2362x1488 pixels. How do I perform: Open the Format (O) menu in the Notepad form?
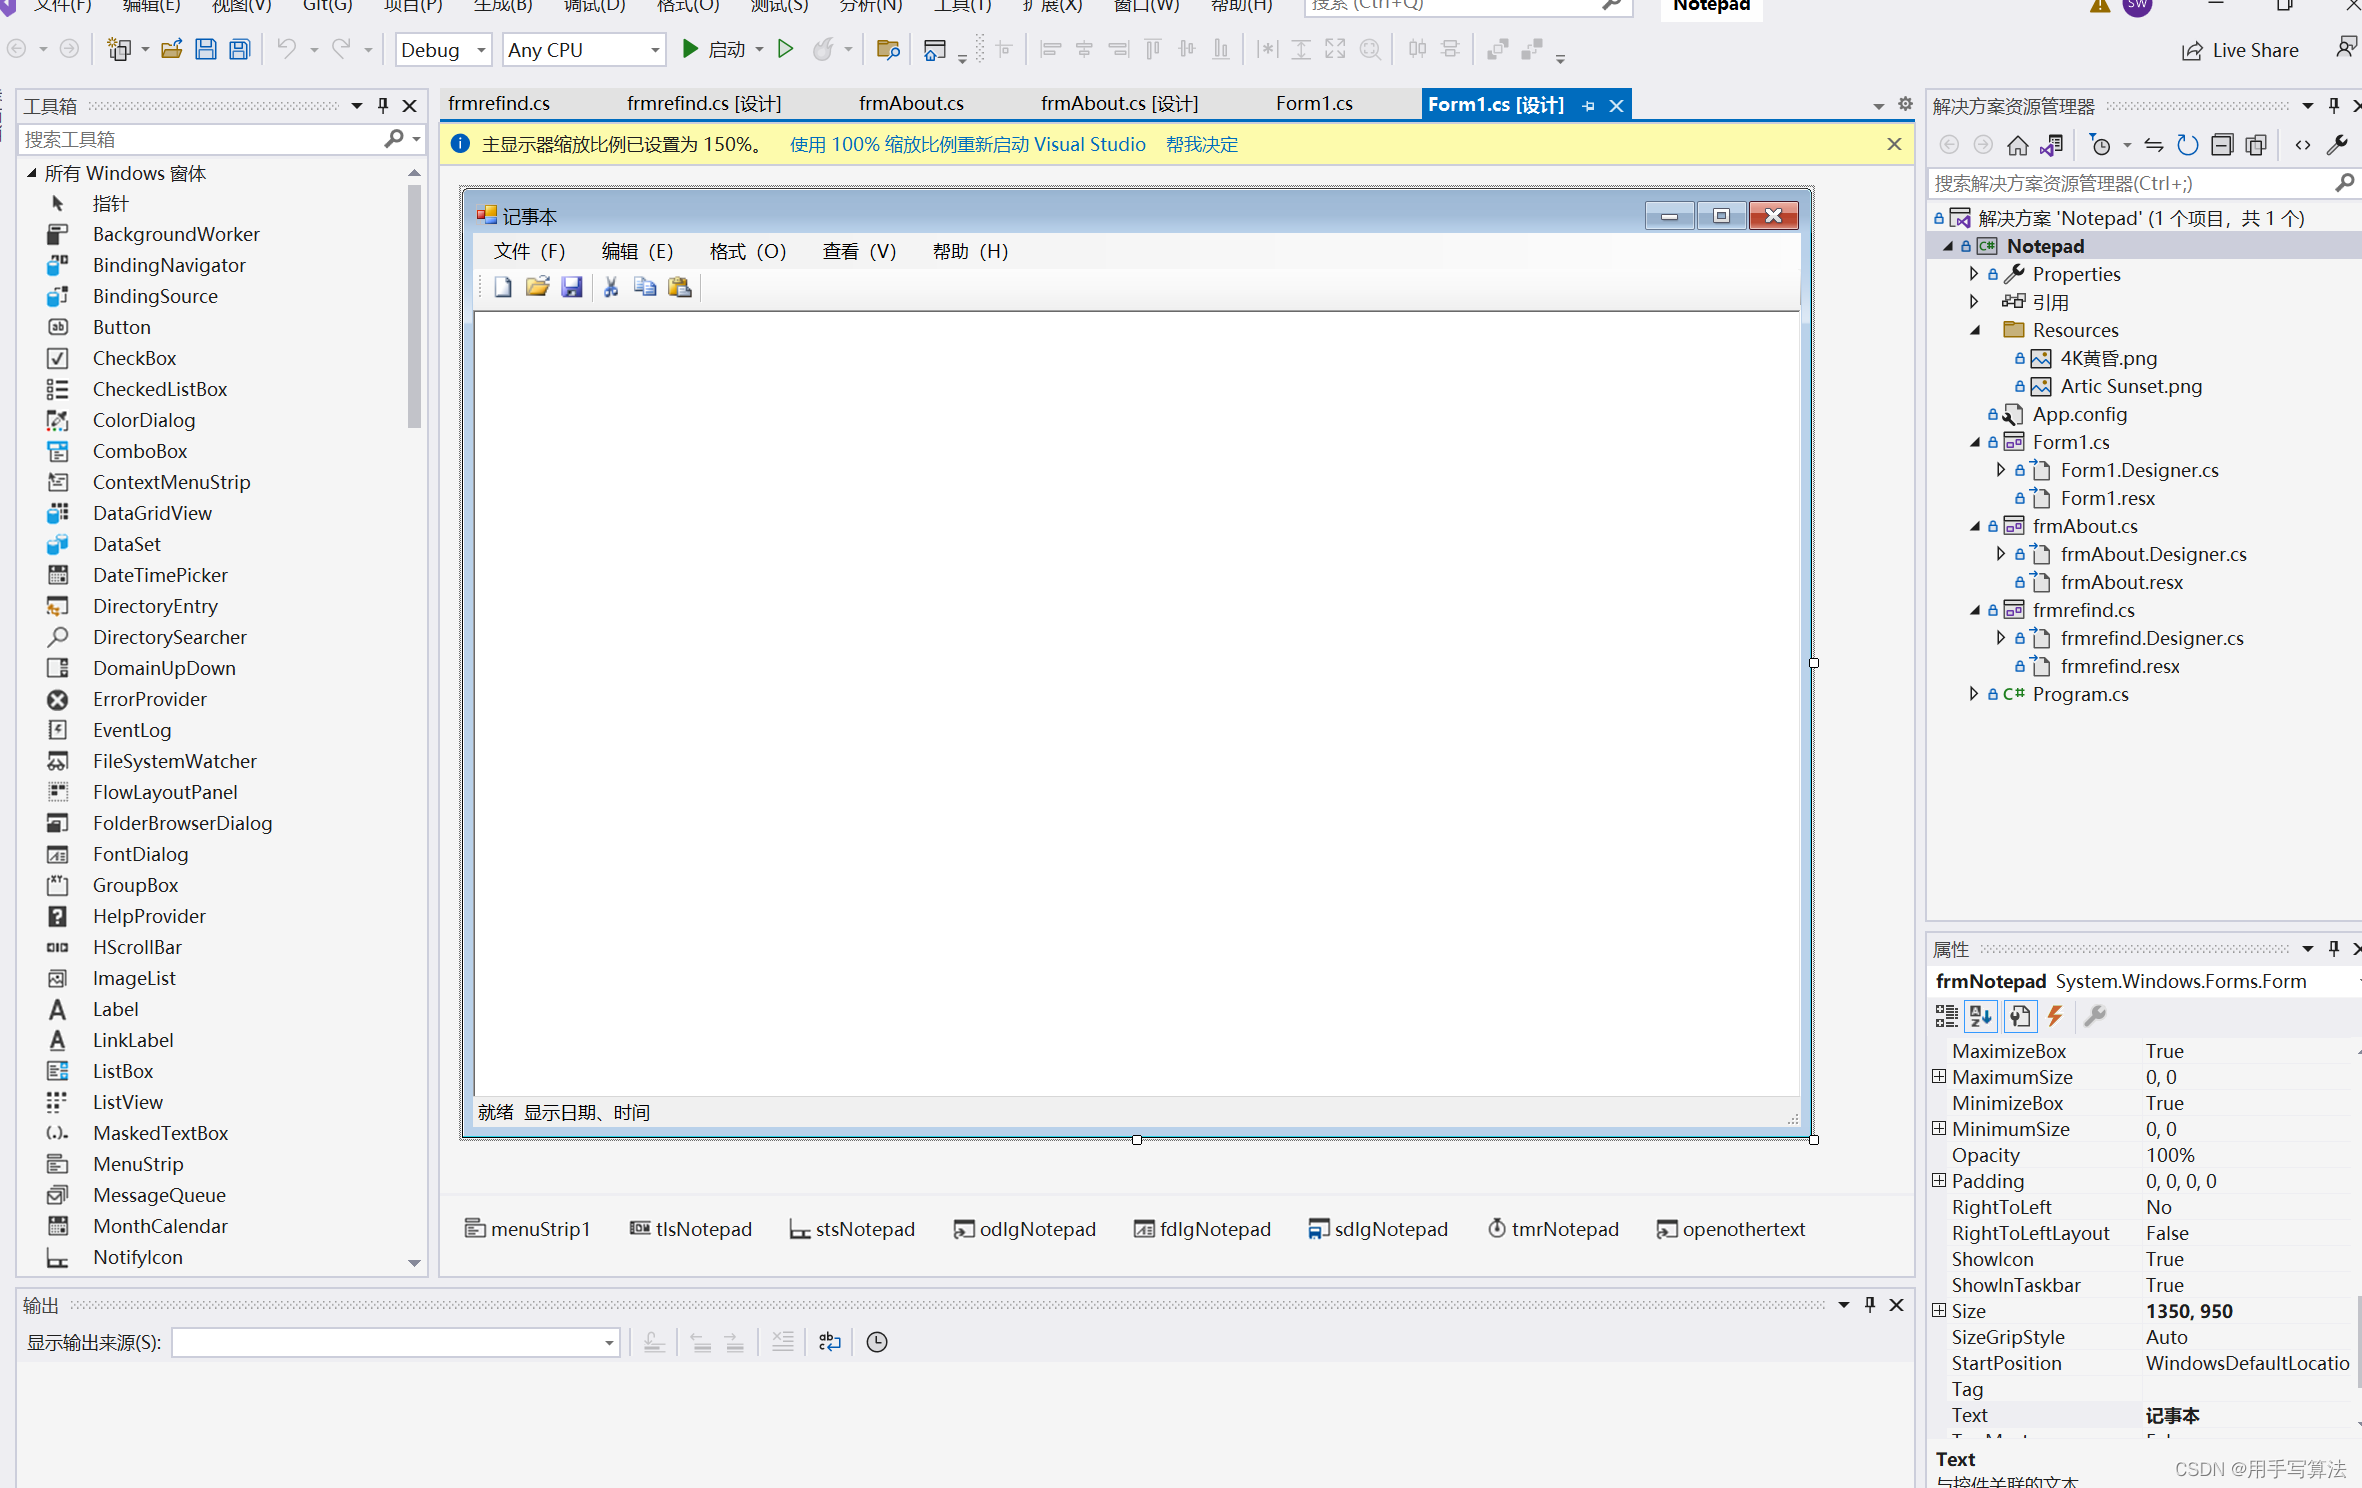748,251
